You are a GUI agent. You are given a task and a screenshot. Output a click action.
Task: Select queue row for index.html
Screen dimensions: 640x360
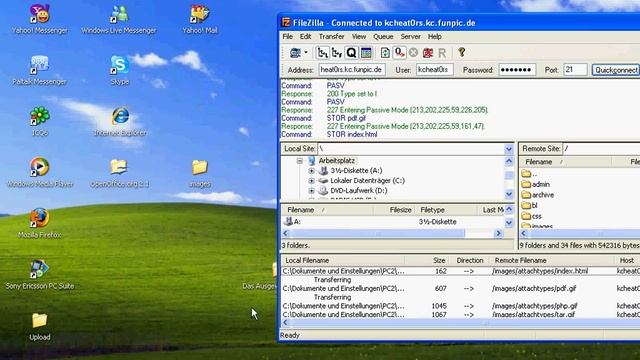[x=460, y=271]
